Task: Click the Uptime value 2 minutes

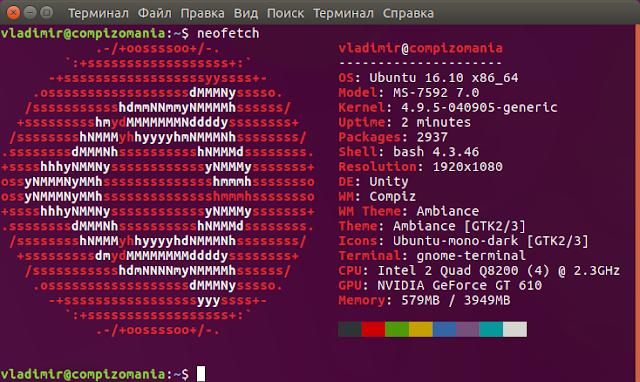Action: (436, 122)
